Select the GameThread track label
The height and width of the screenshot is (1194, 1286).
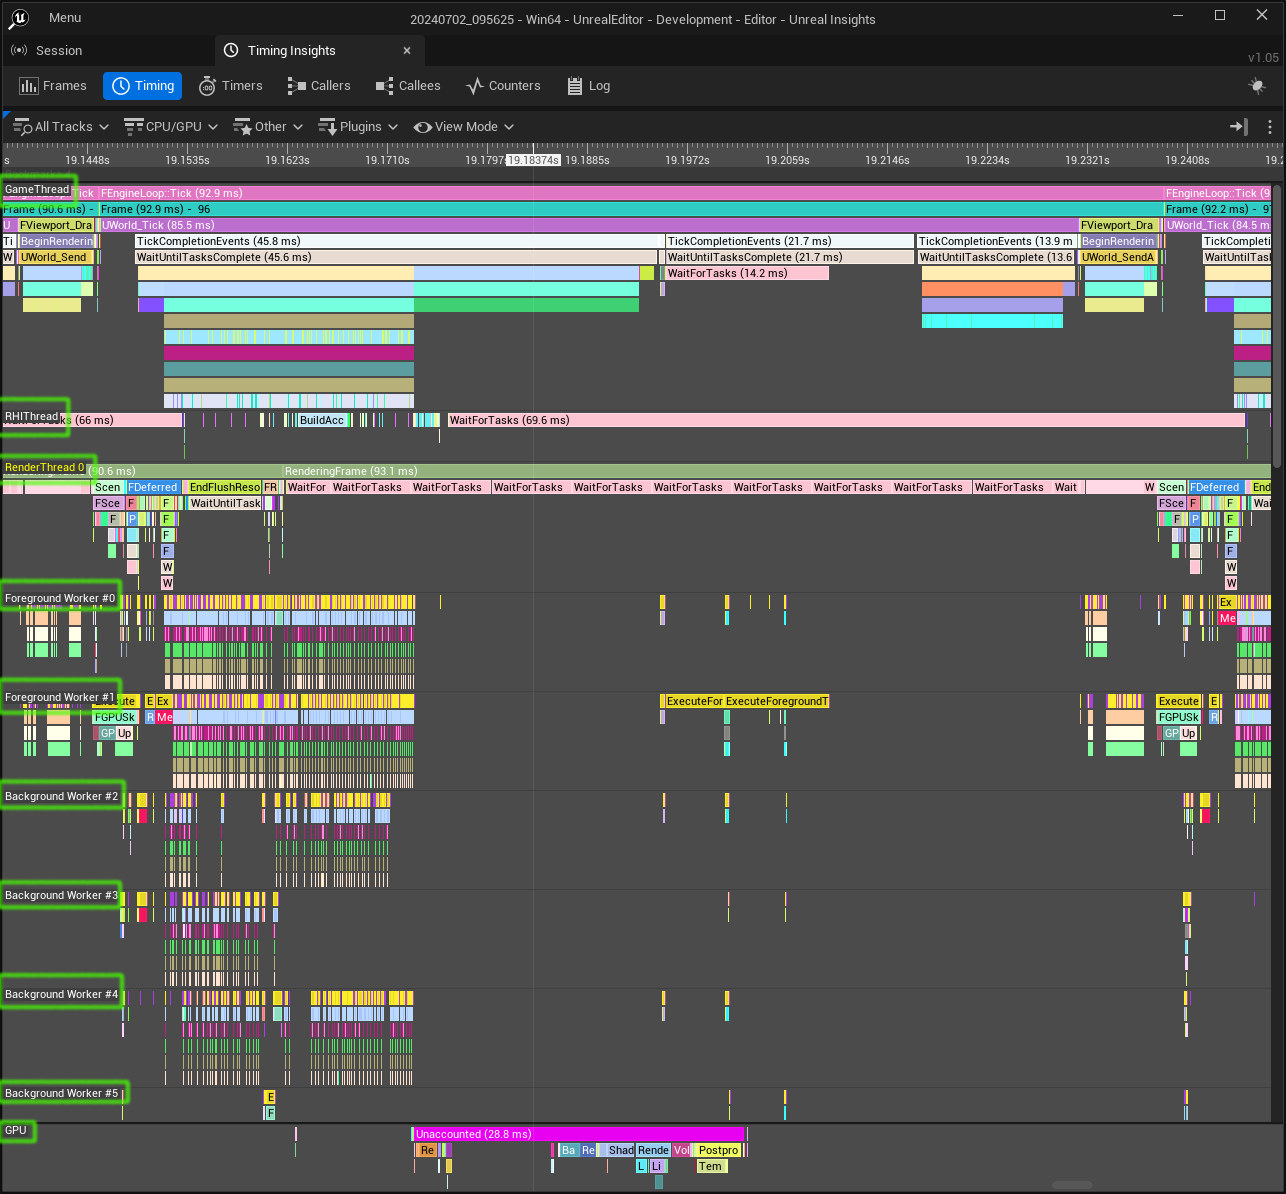pyautogui.click(x=37, y=189)
